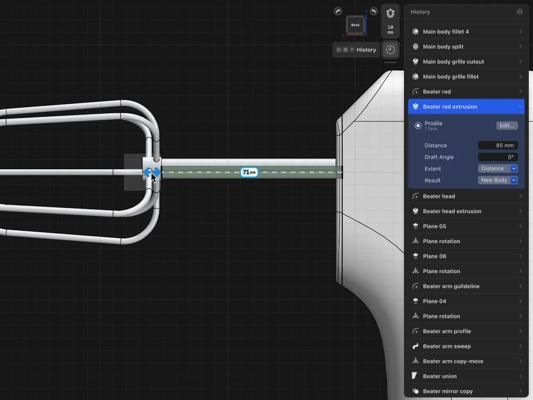Rotate view with right arrow above cube

[x=374, y=11]
